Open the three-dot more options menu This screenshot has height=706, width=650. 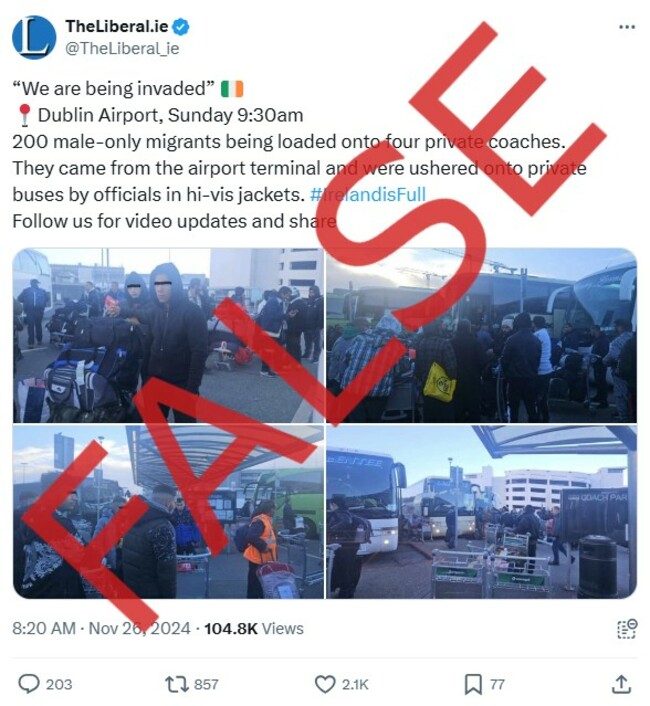pos(627,27)
